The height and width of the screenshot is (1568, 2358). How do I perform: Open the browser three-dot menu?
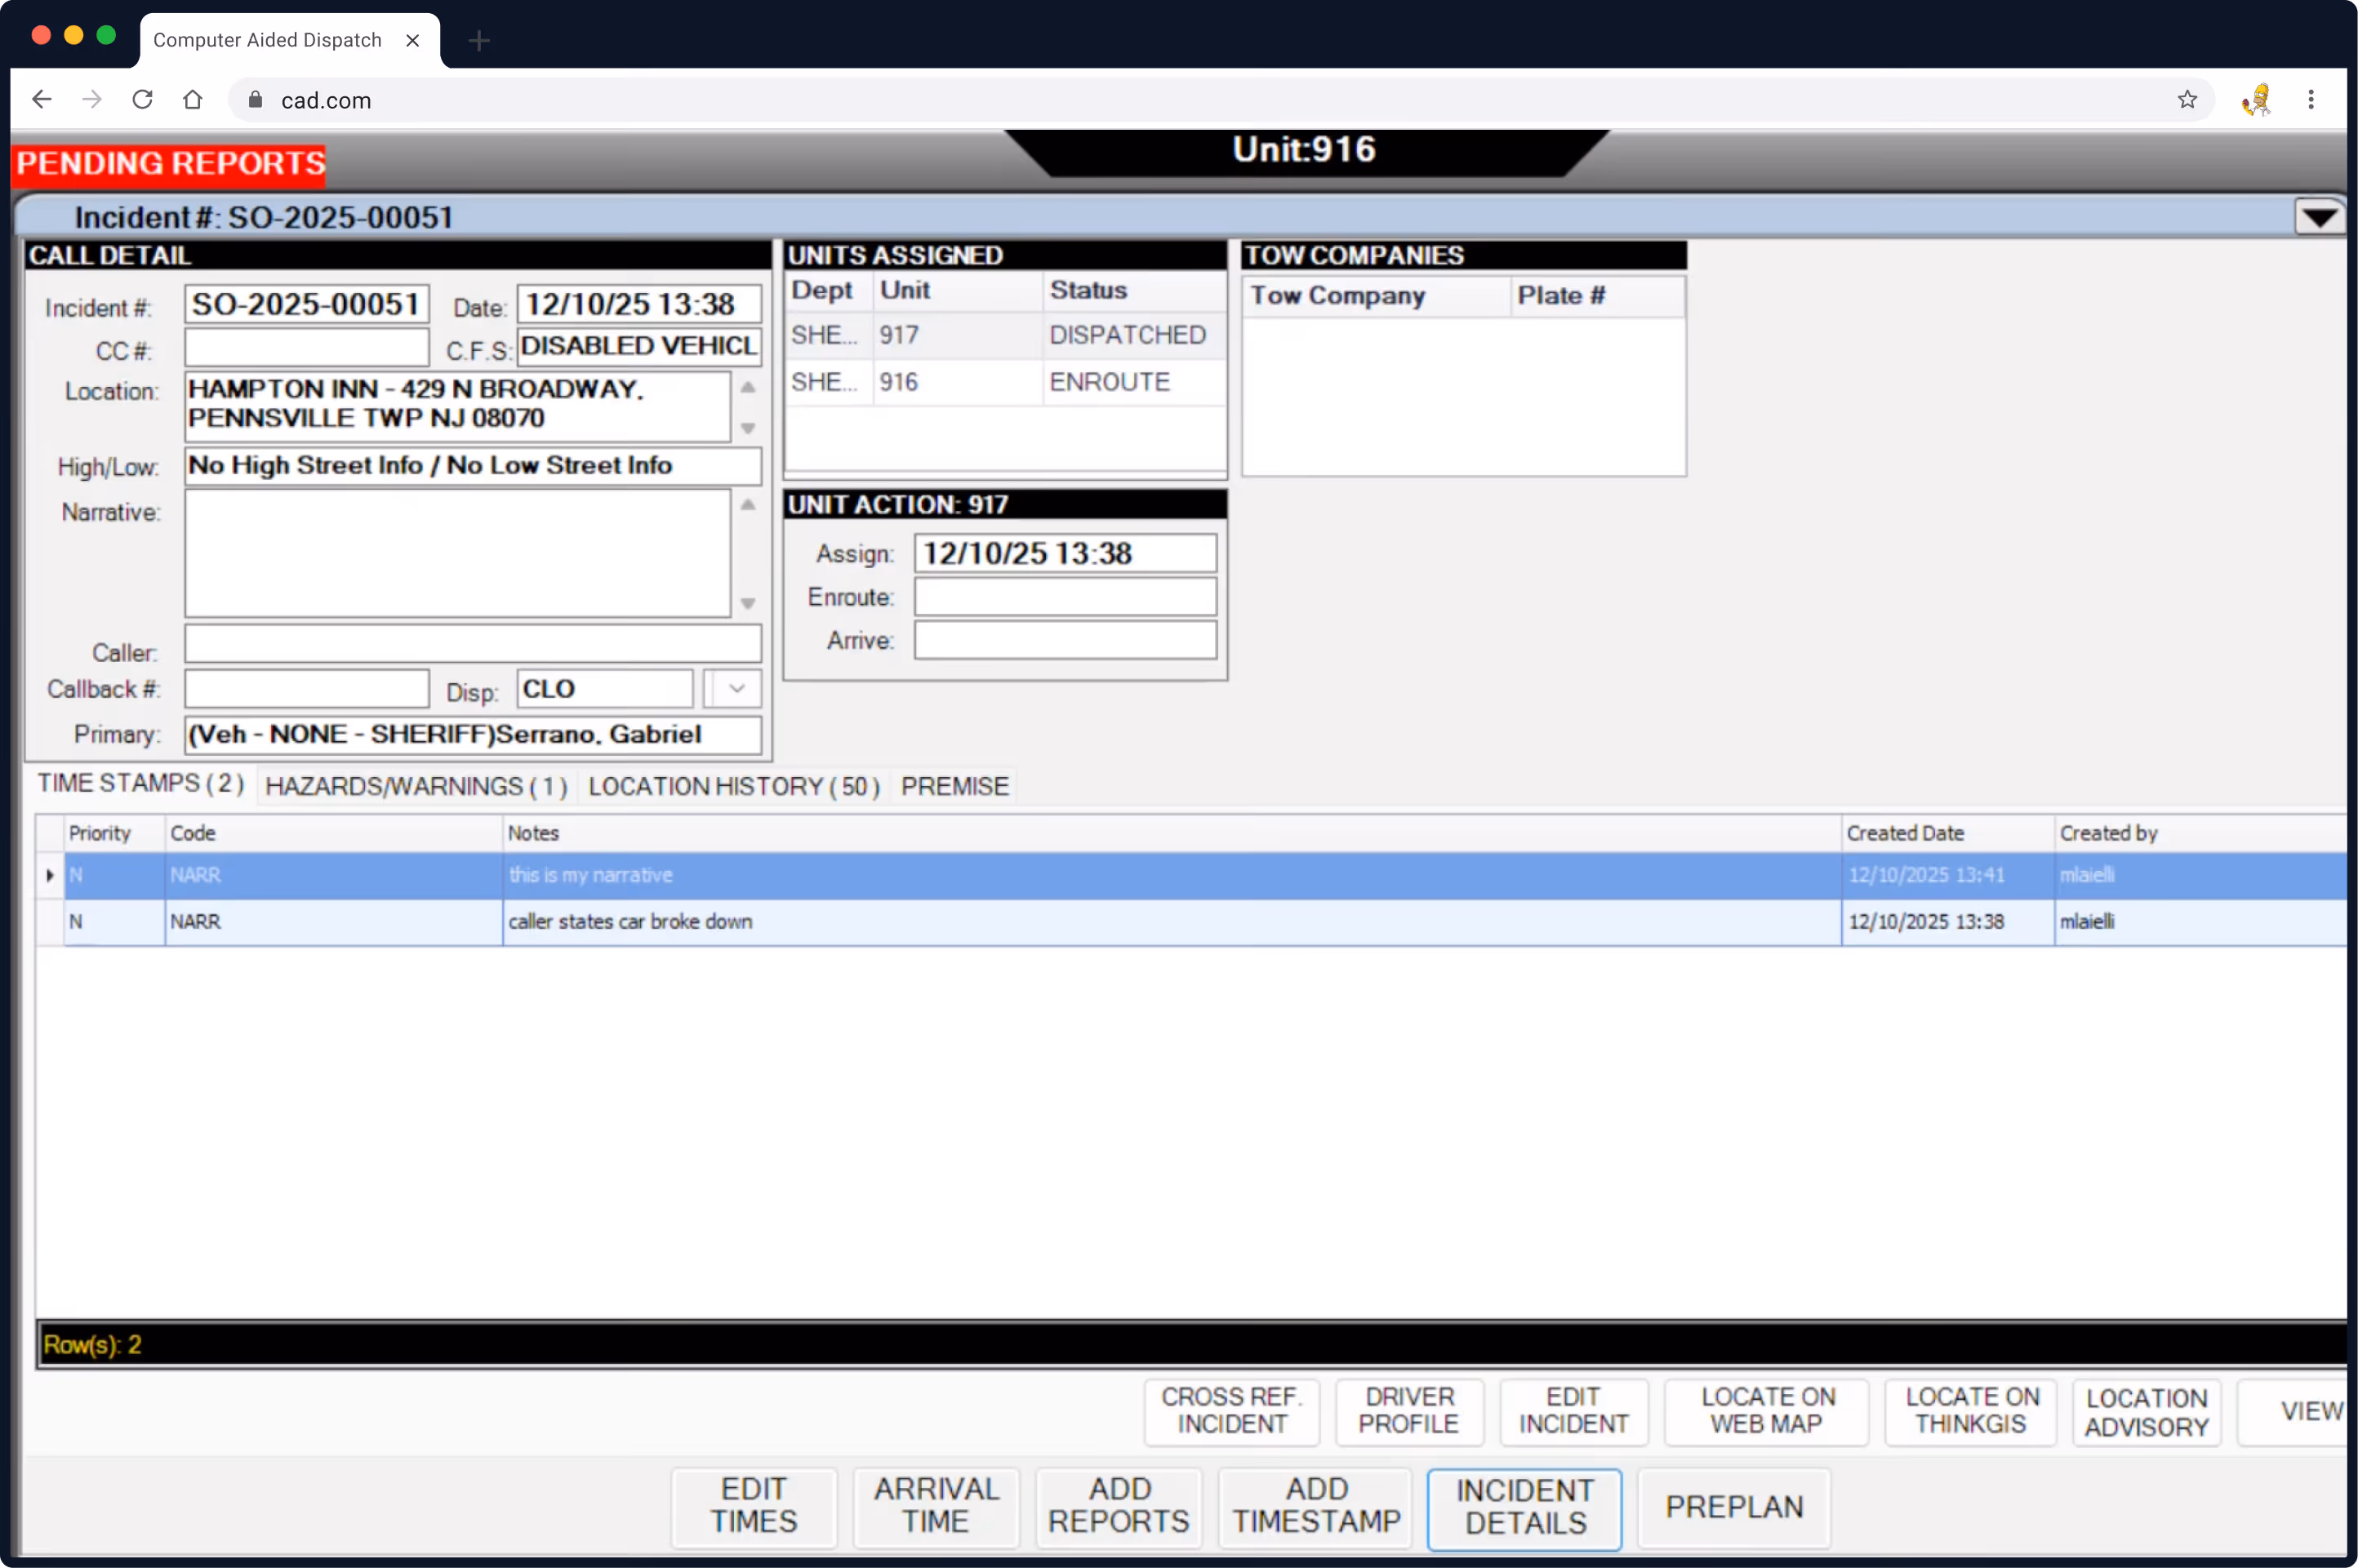pos(2310,99)
